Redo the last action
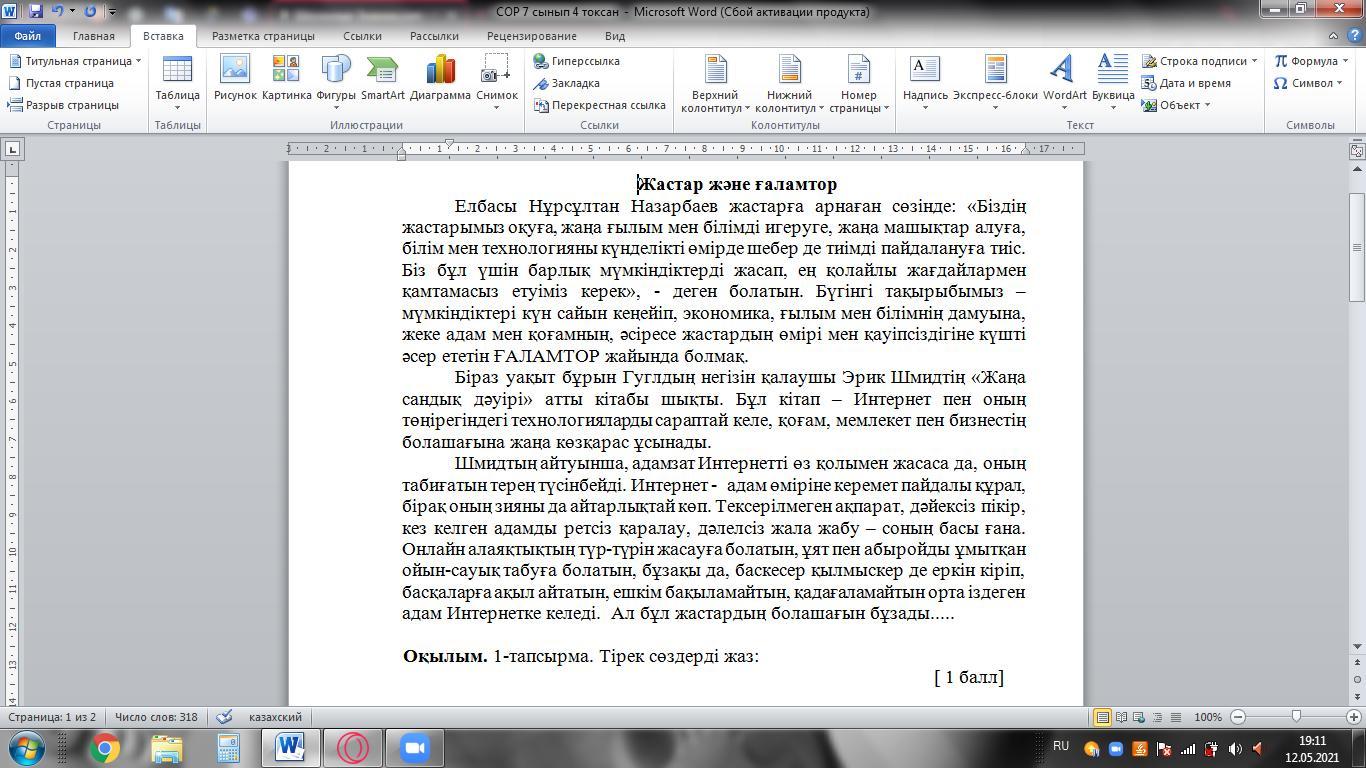Image resolution: width=1366 pixels, height=768 pixels. pos(91,11)
